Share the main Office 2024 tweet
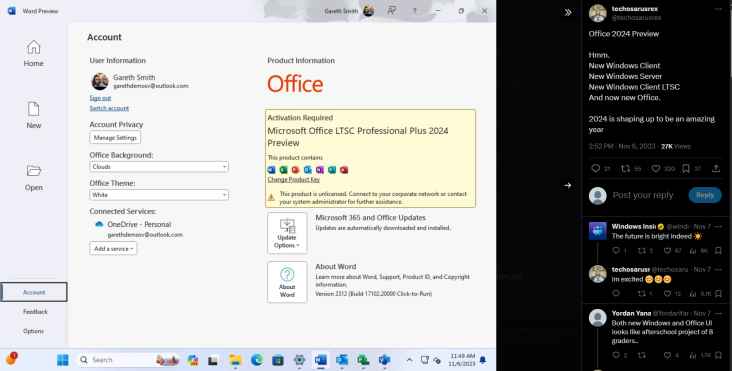 716,168
